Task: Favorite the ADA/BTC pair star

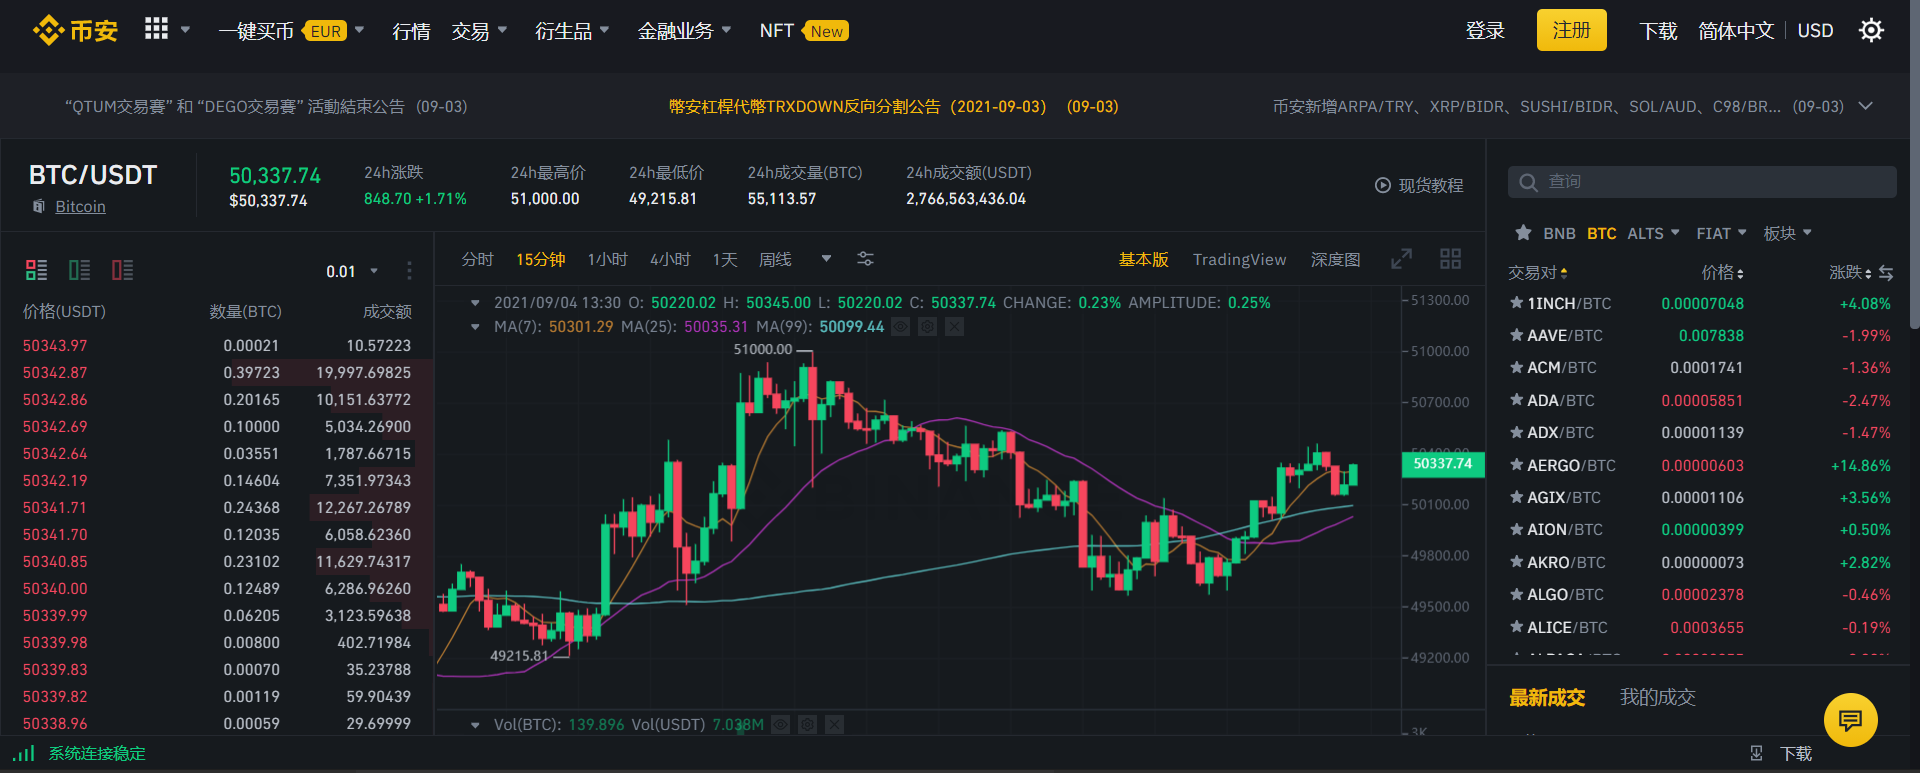Action: (1517, 400)
